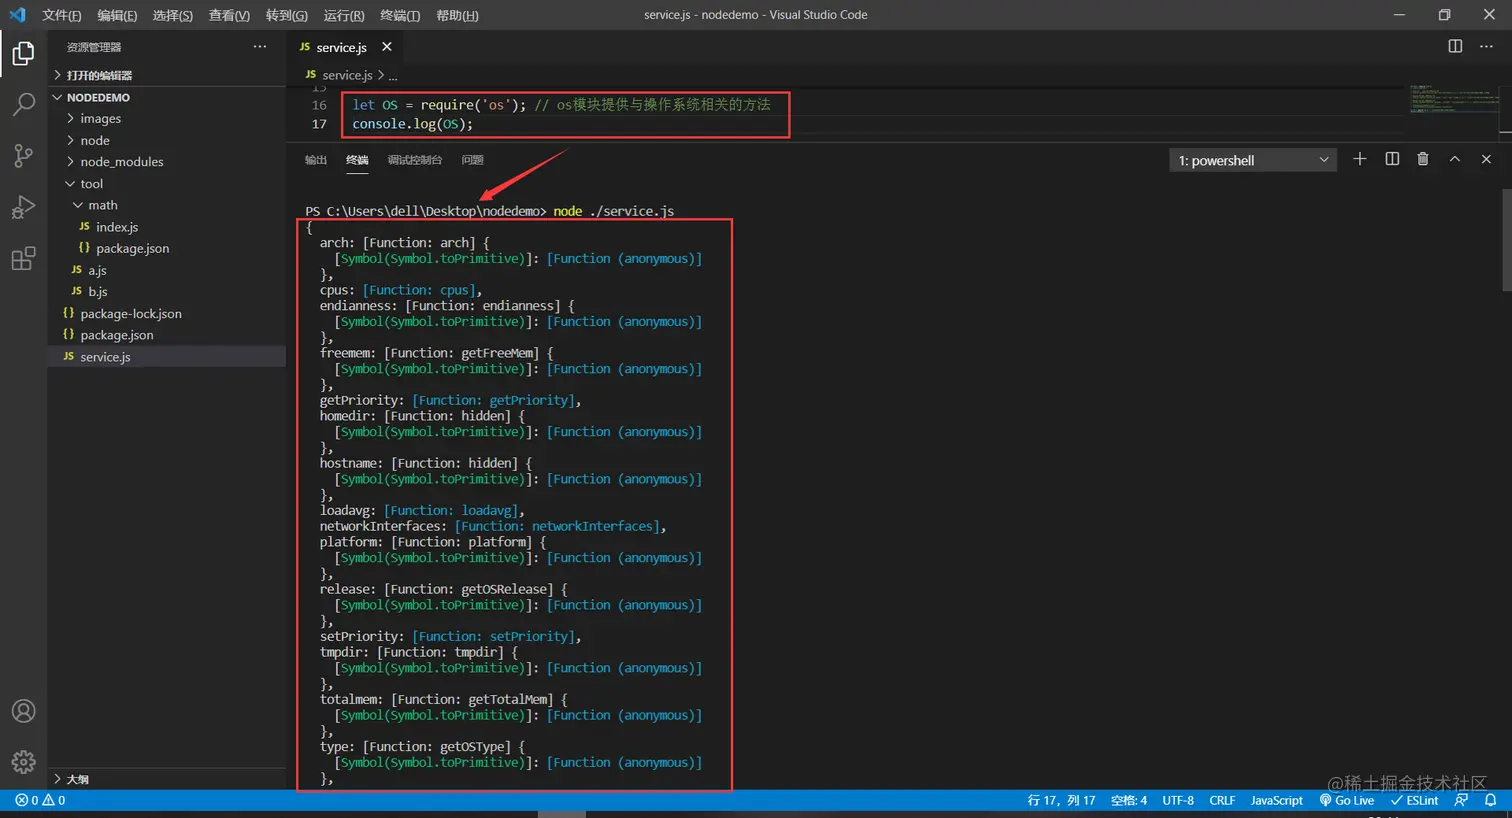Viewport: 1512px width, 818px height.
Task: Start Go Live server
Action: (1347, 800)
